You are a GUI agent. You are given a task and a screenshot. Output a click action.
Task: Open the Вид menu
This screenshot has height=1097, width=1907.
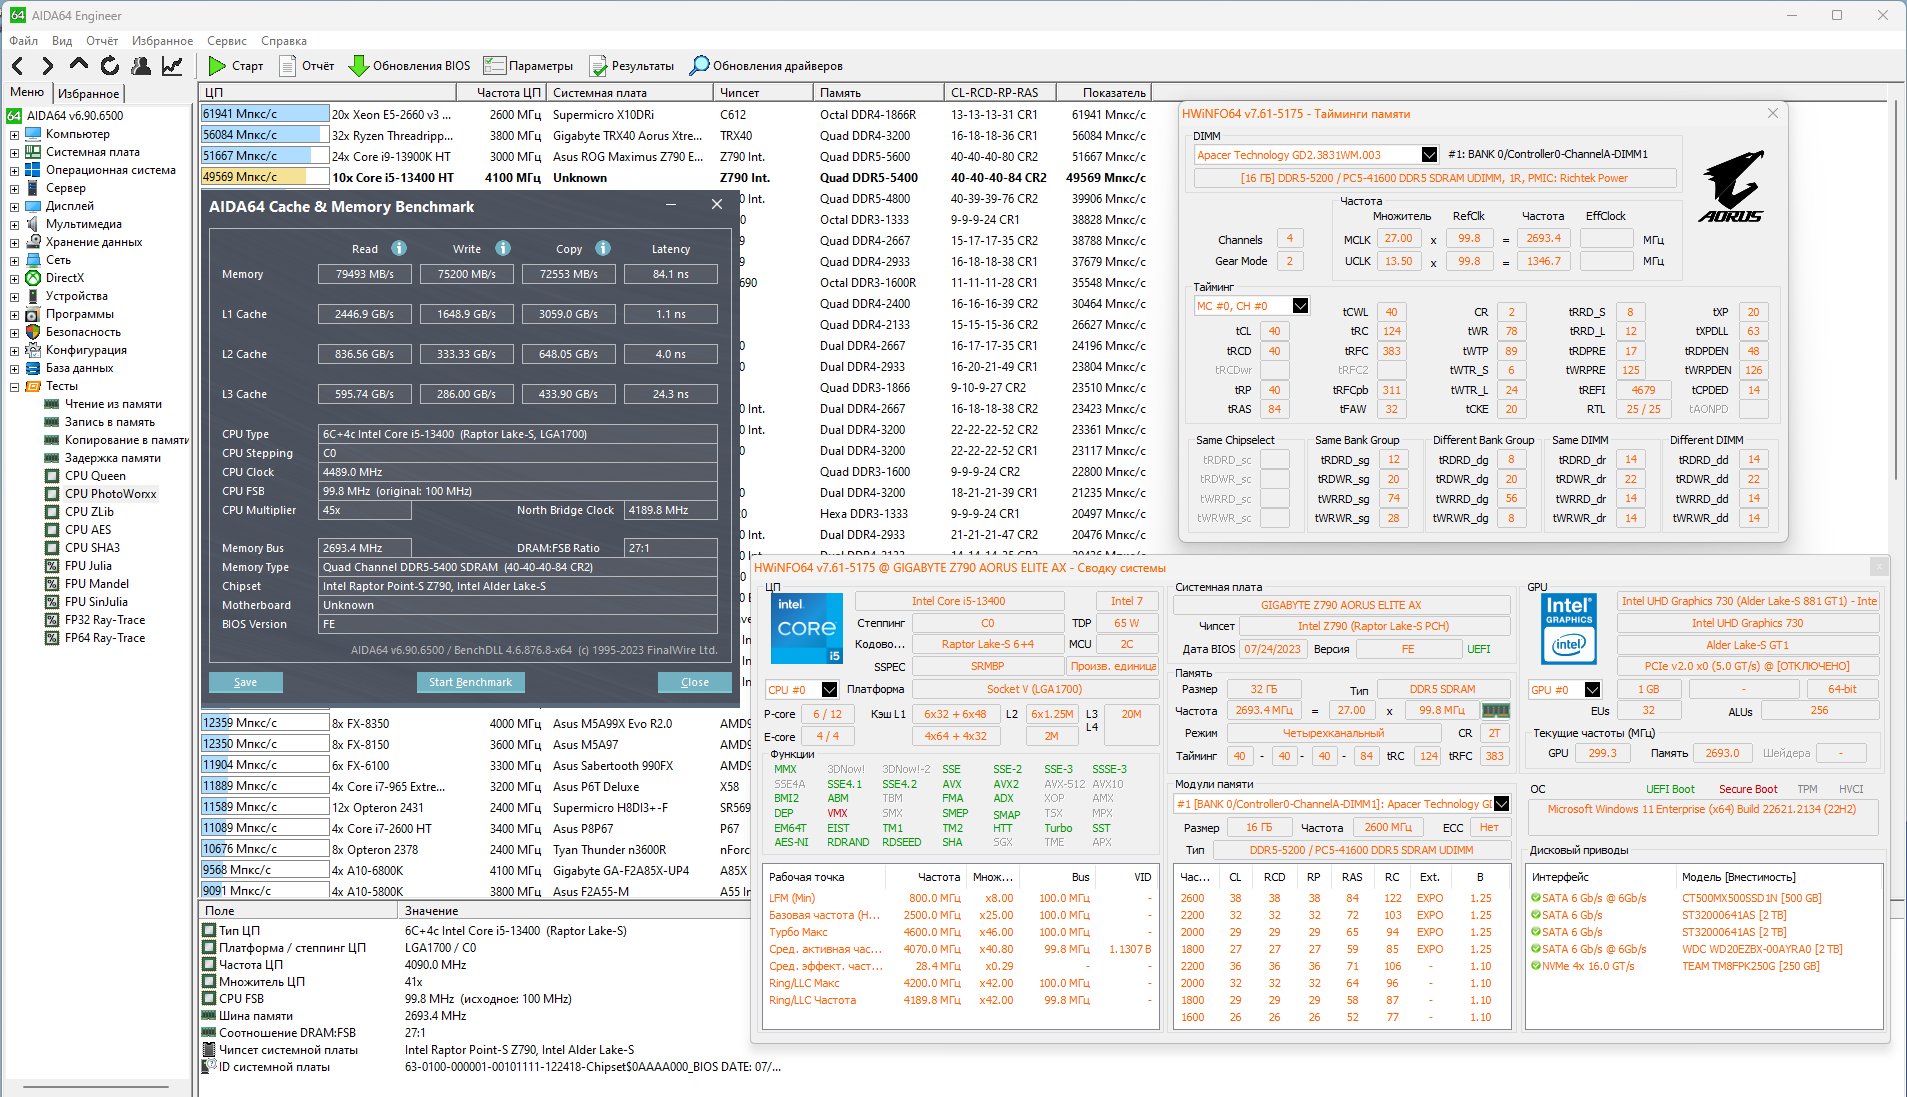coord(62,41)
